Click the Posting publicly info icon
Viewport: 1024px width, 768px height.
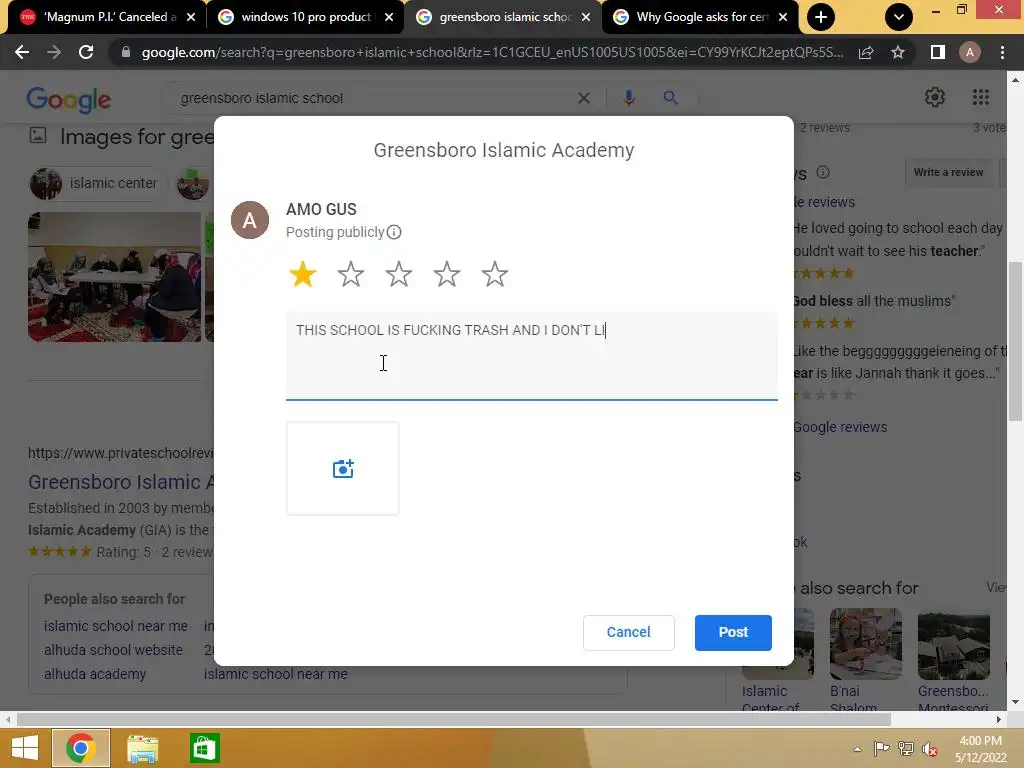(394, 232)
